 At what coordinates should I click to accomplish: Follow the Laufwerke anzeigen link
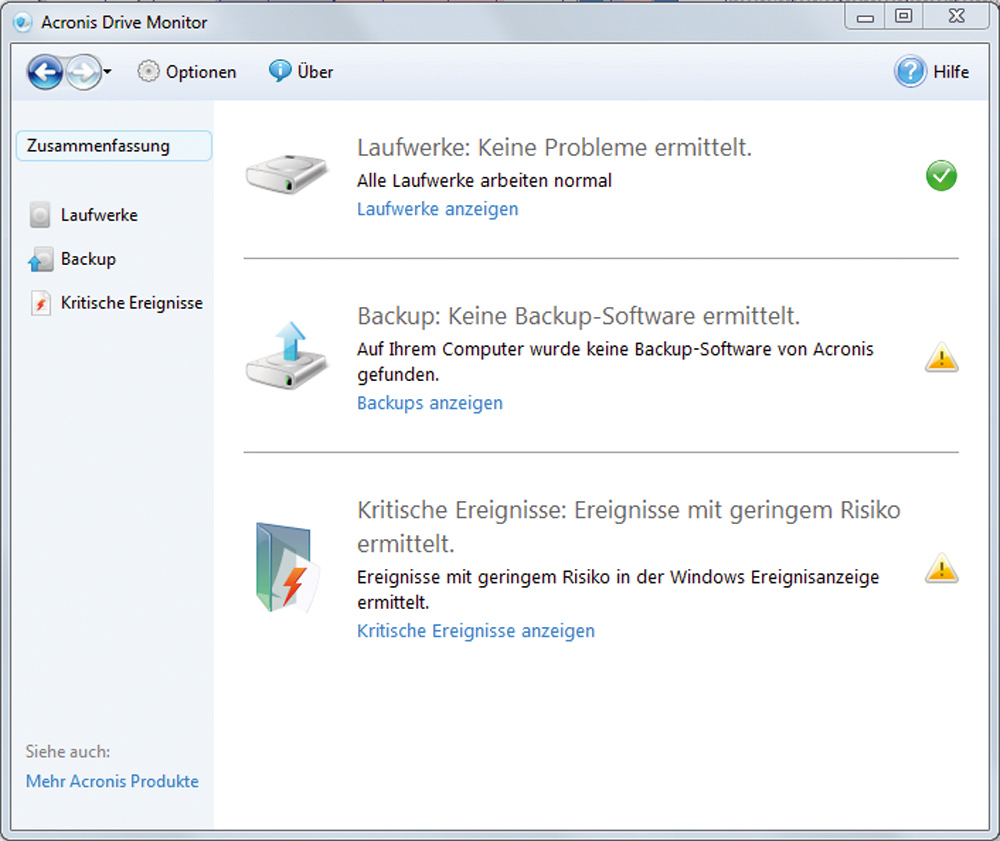438,209
